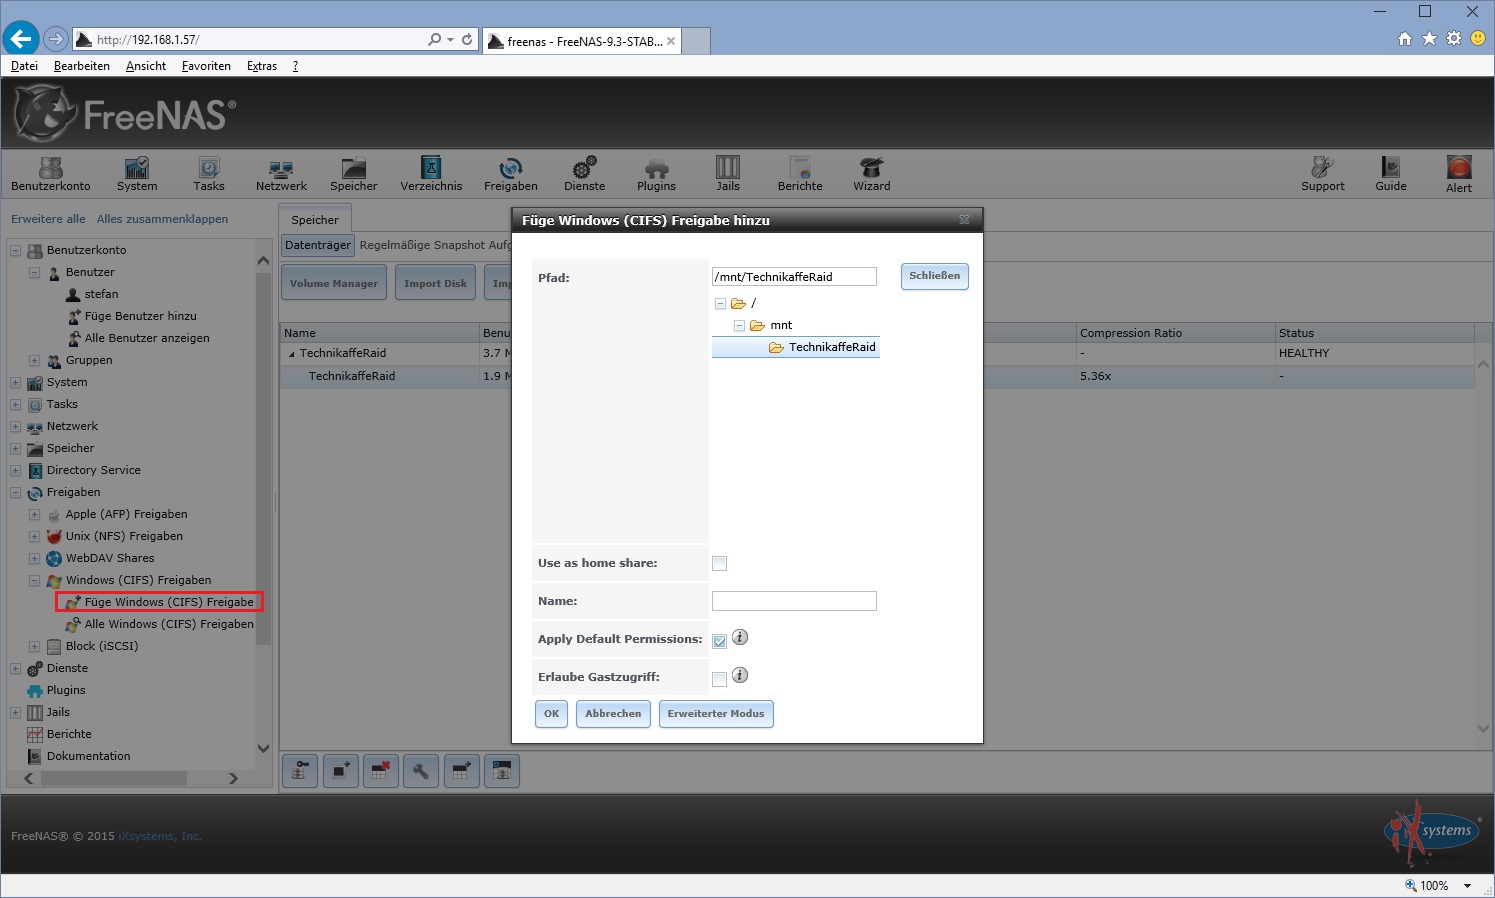Collapse Benutzerkonto tree node

15,250
